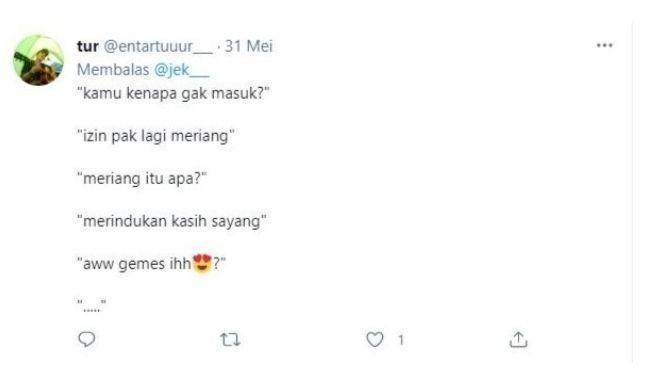Like the tweet with the heart icon
This screenshot has height=372, width=648.
point(375,339)
